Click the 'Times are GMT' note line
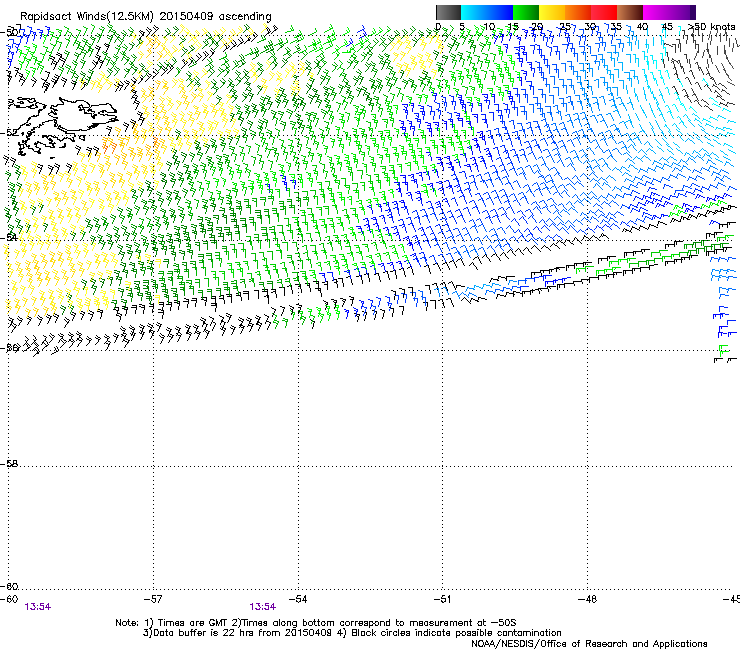740x650 pixels. pos(316,623)
